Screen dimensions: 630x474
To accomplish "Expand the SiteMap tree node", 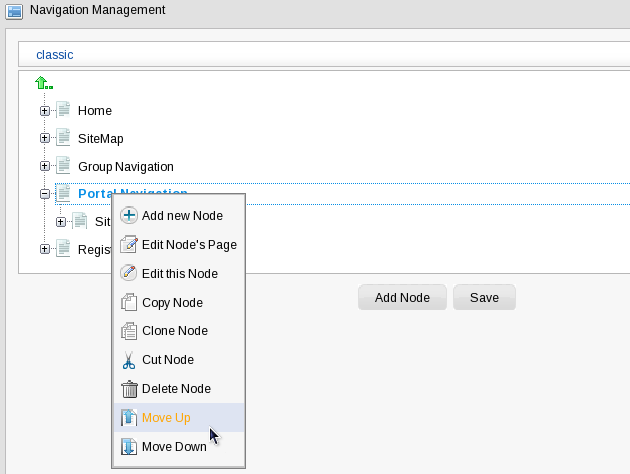I will (45, 139).
